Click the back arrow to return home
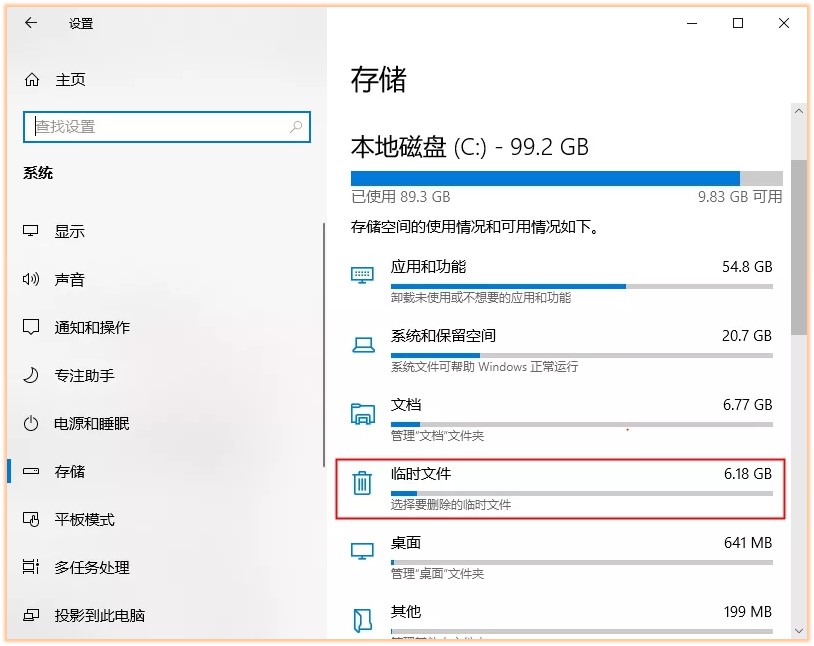The image size is (814, 646). click(x=31, y=23)
